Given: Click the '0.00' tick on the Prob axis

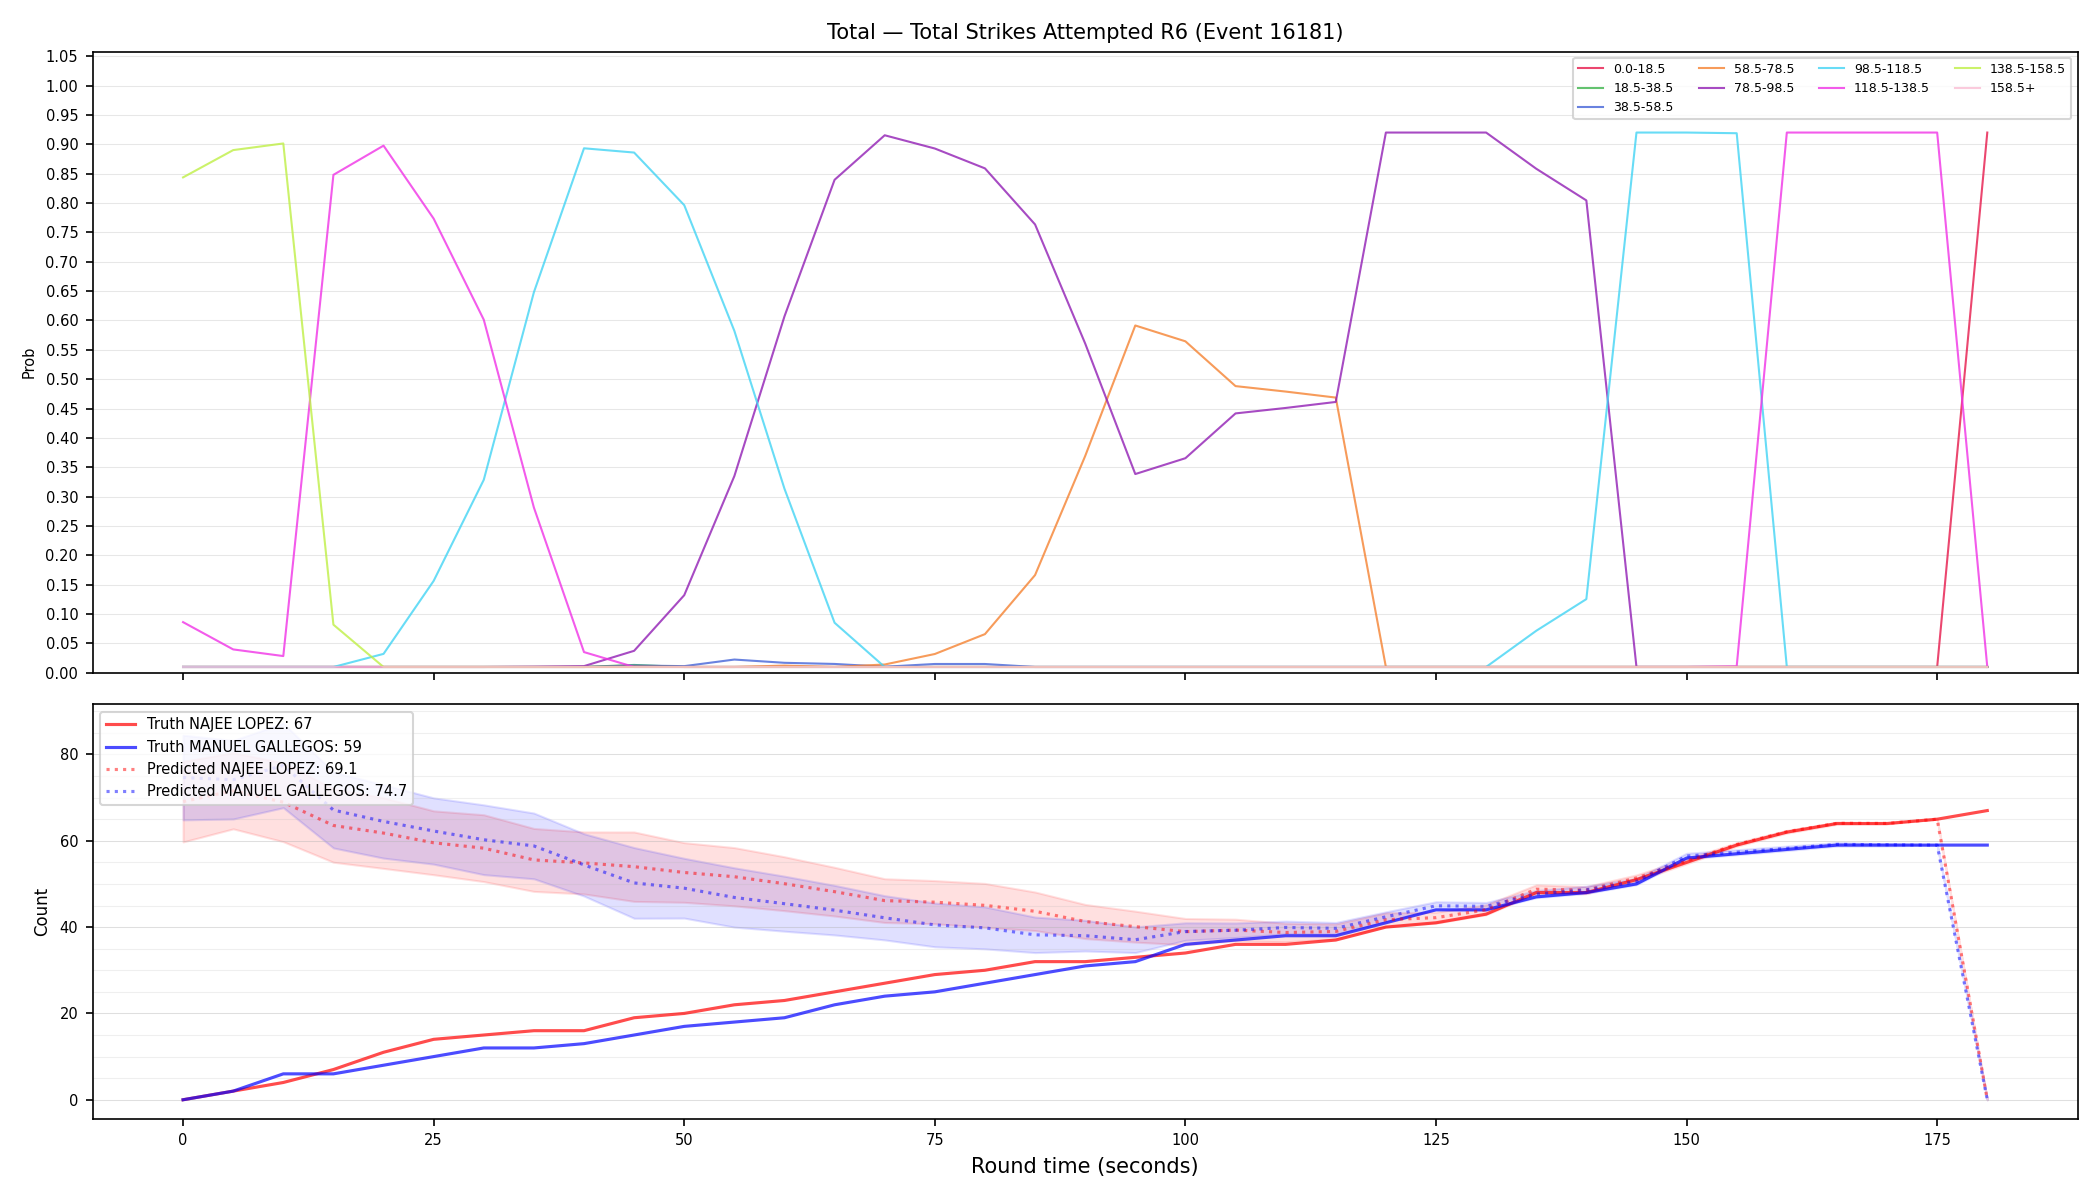Looking at the screenshot, I should [x=62, y=673].
